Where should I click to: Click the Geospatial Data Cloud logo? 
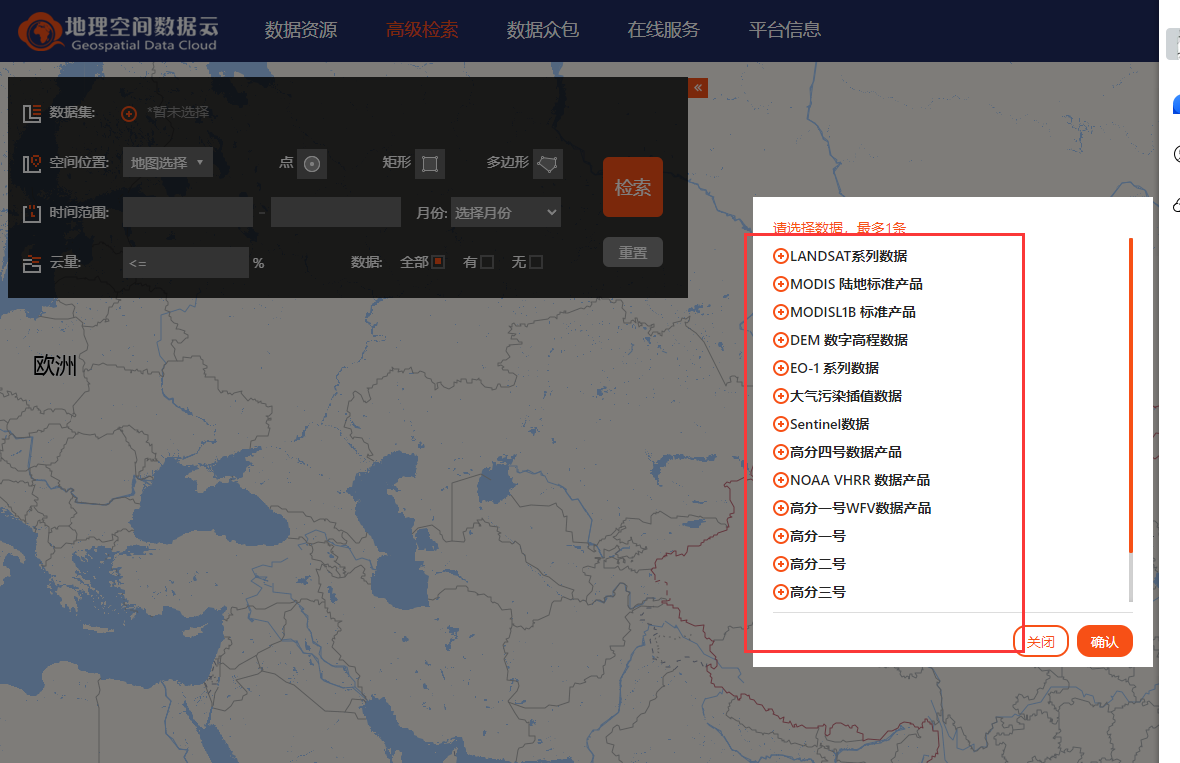(118, 31)
